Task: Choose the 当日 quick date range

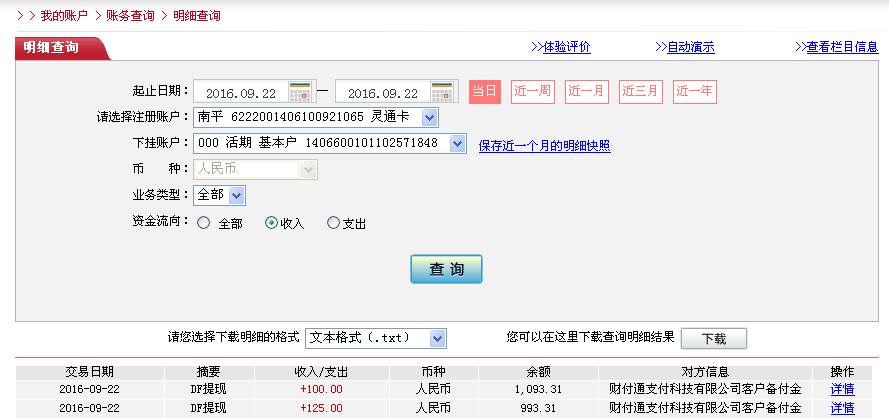Action: pos(484,91)
